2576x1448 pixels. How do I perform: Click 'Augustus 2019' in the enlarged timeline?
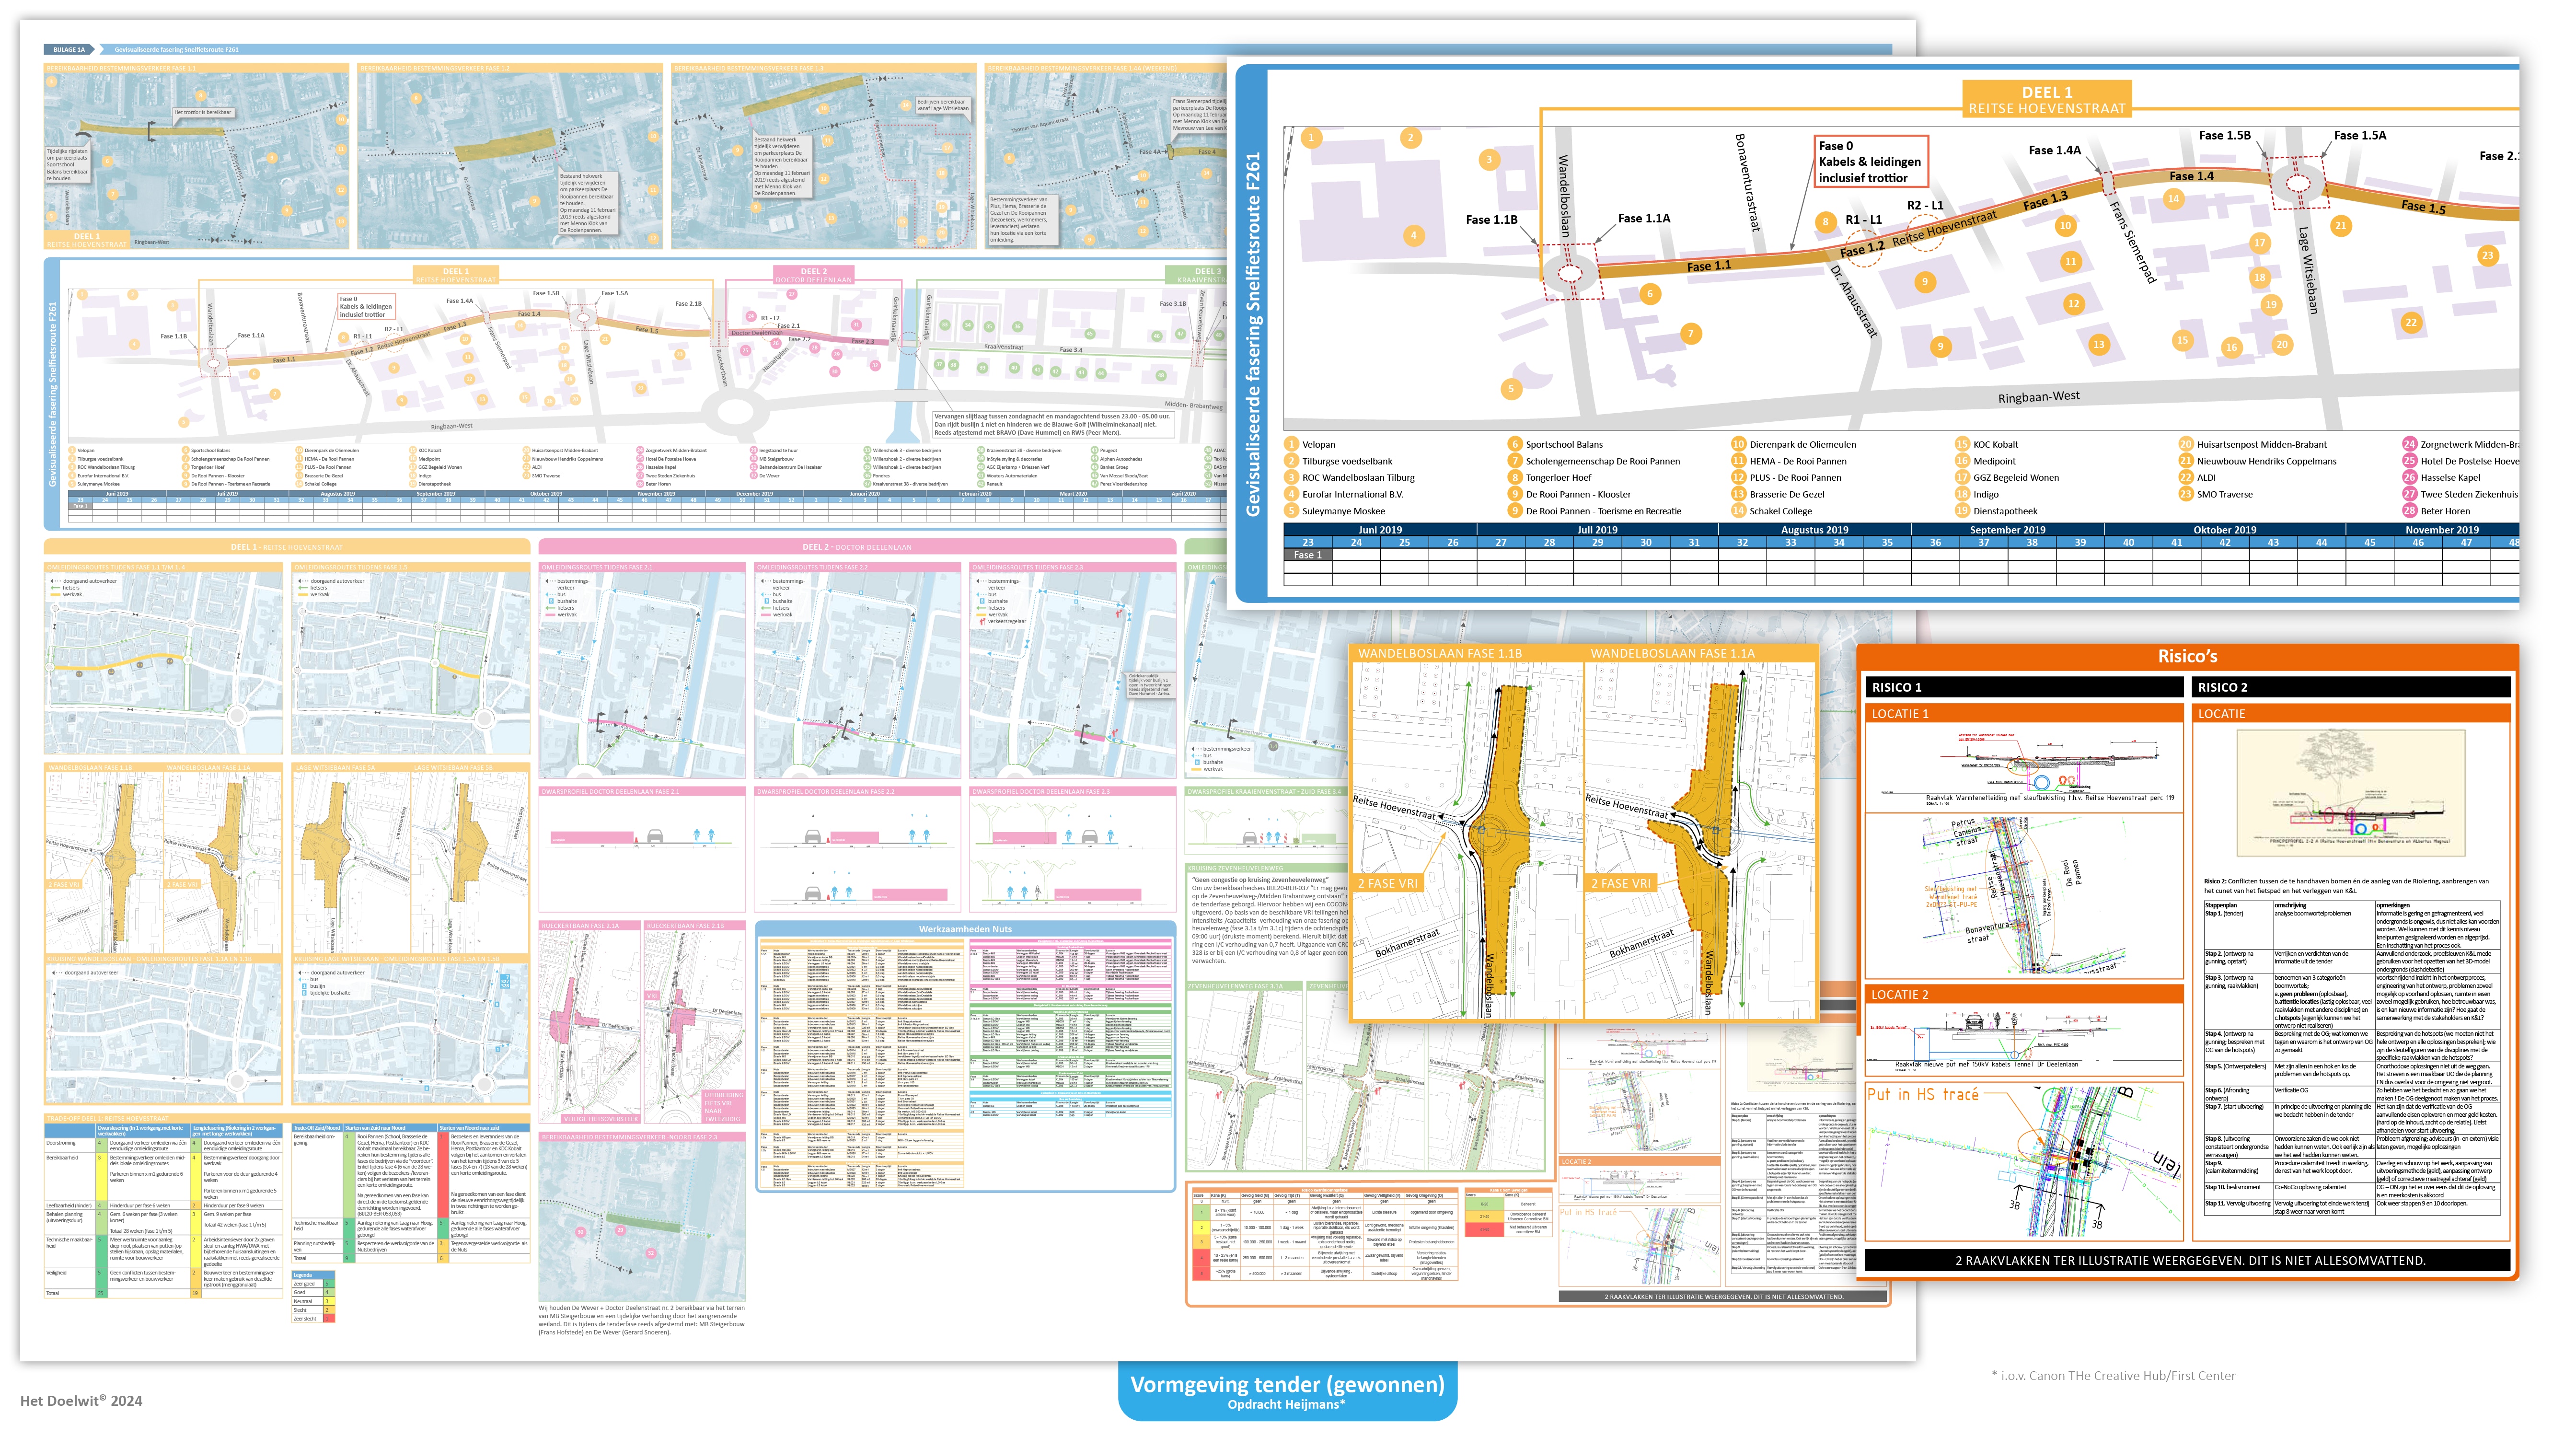pyautogui.click(x=1815, y=530)
